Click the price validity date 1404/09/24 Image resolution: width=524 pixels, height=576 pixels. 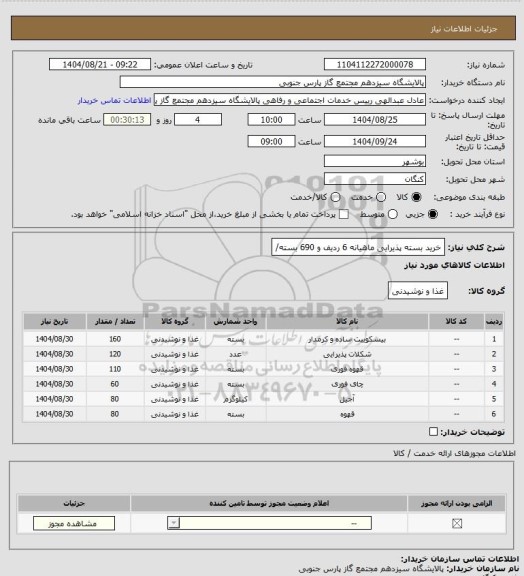pyautogui.click(x=375, y=141)
